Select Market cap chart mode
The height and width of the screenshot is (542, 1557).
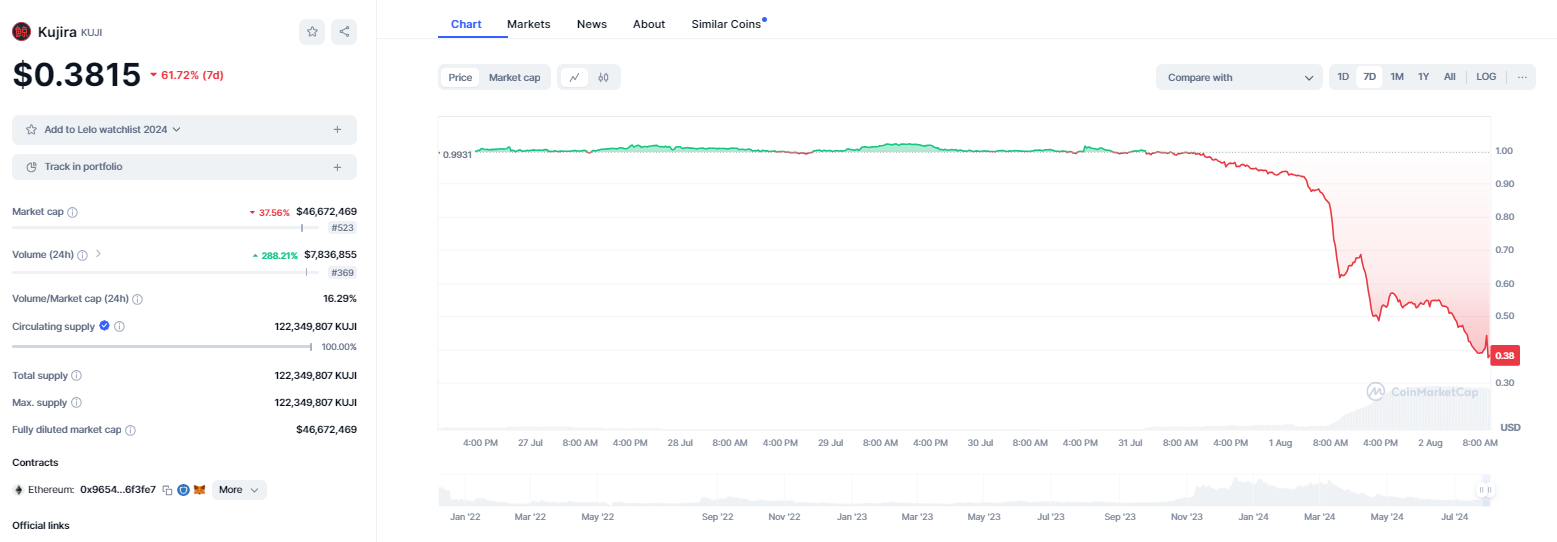(x=514, y=77)
